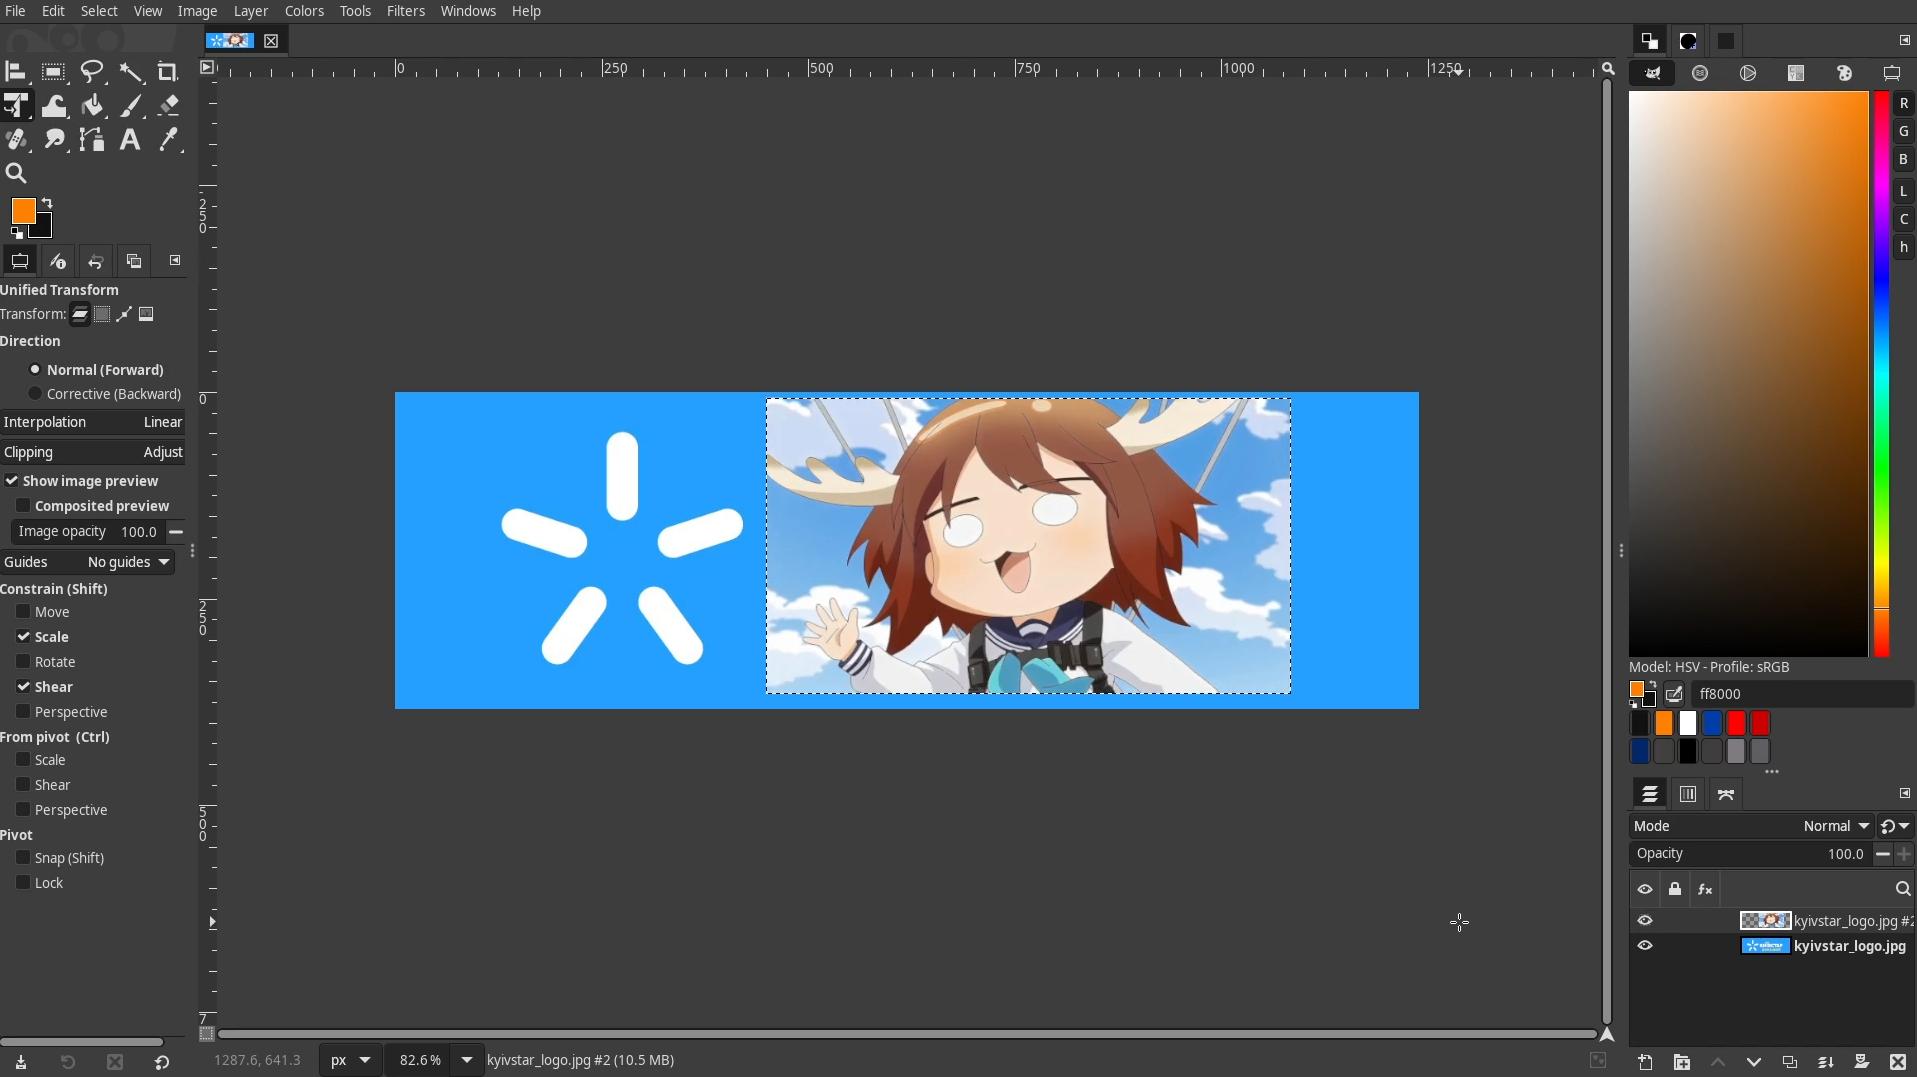
Task: Enable Composited preview checkbox
Action: 23,506
